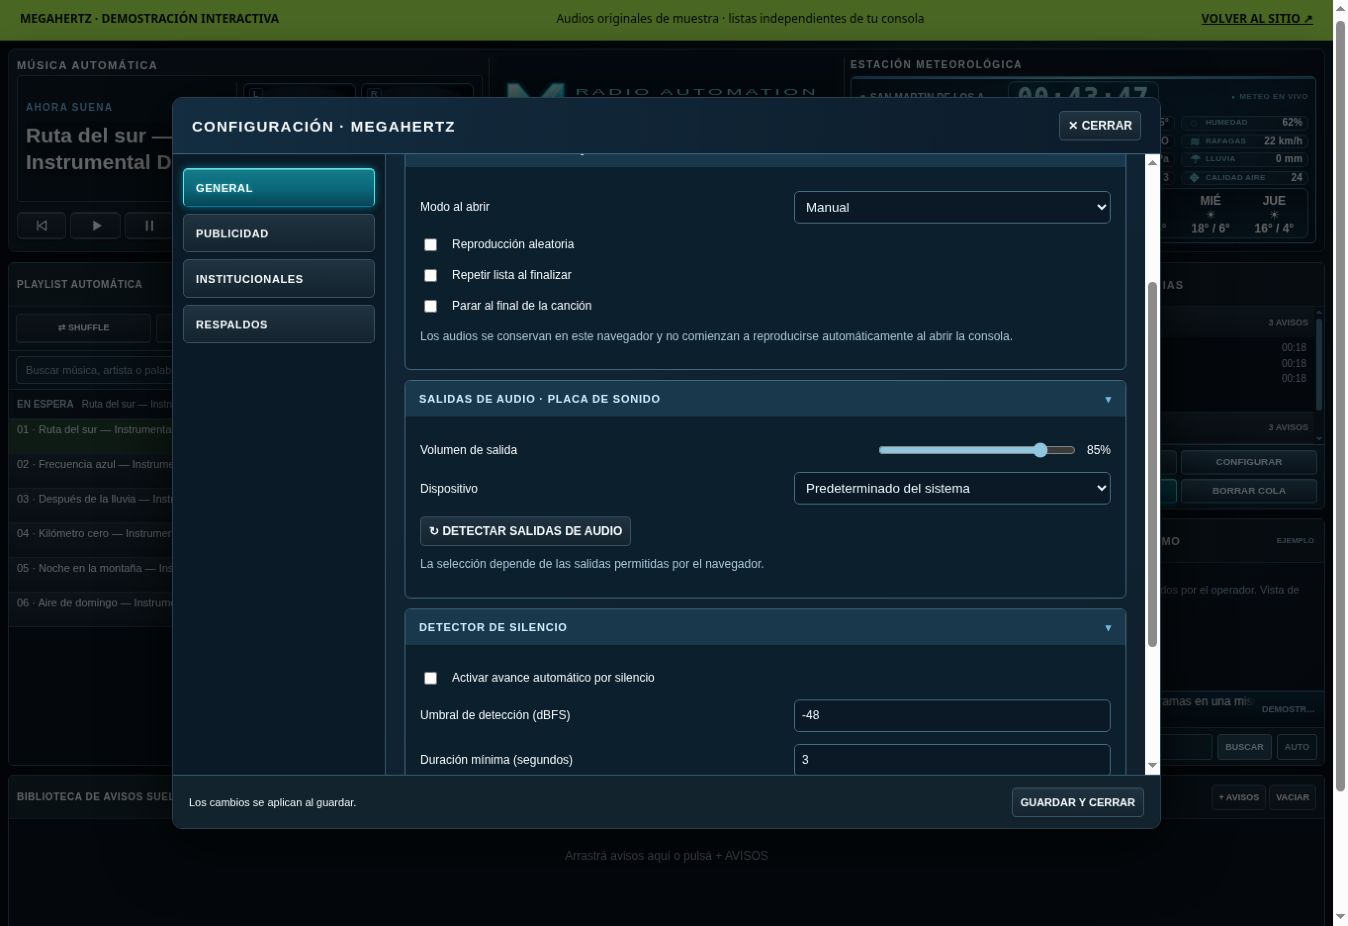Focus the Duración mínima seconds field
The image size is (1348, 926).
coord(952,760)
